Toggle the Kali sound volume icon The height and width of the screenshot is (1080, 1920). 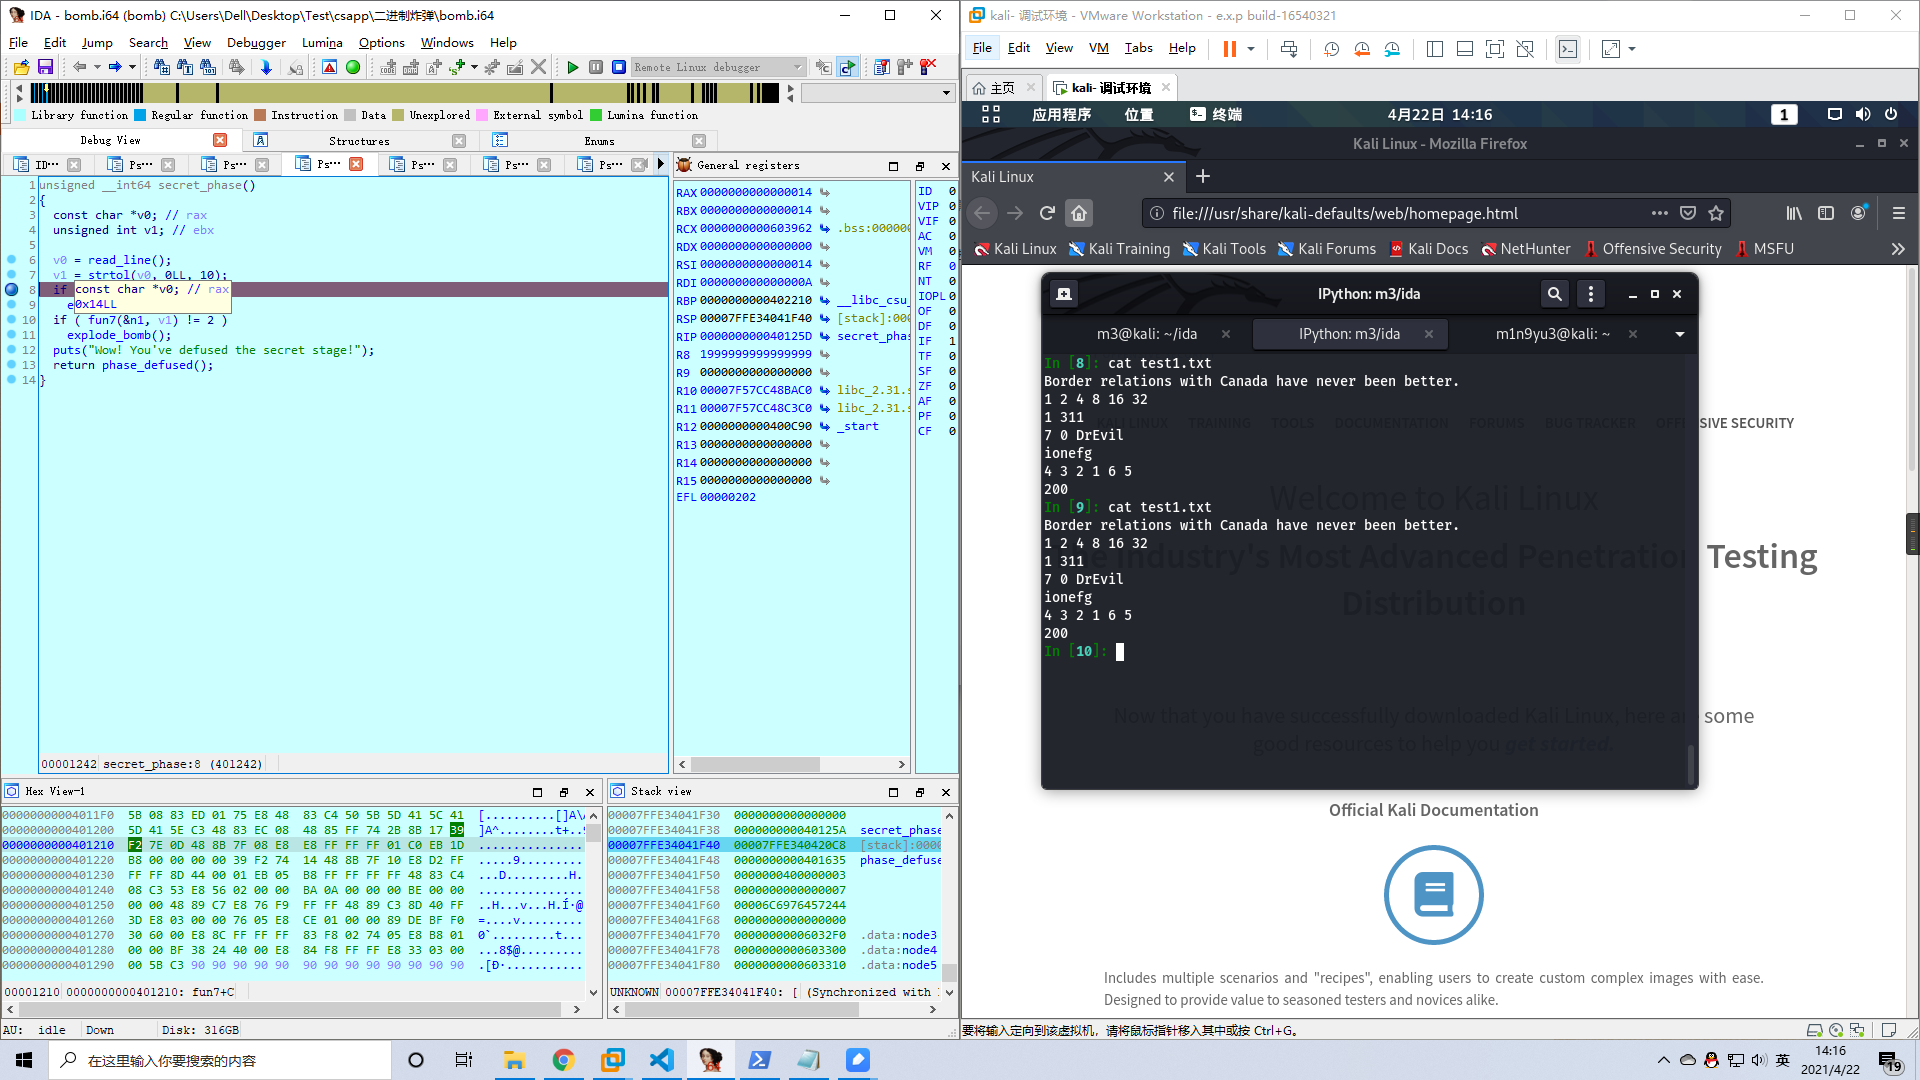[1862, 115]
